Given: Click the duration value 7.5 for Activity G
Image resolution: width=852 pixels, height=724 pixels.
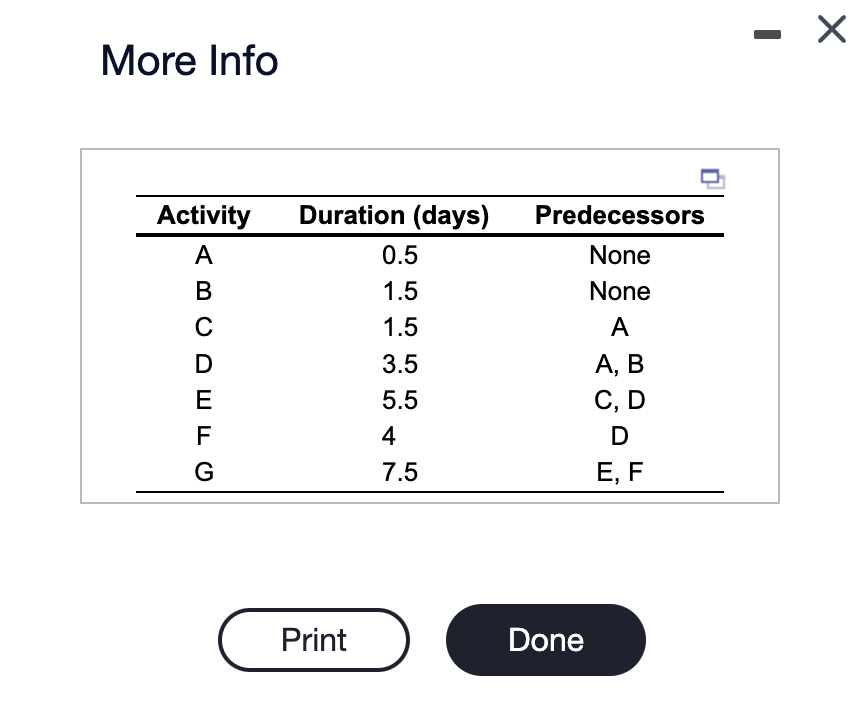Looking at the screenshot, I should click(401, 471).
